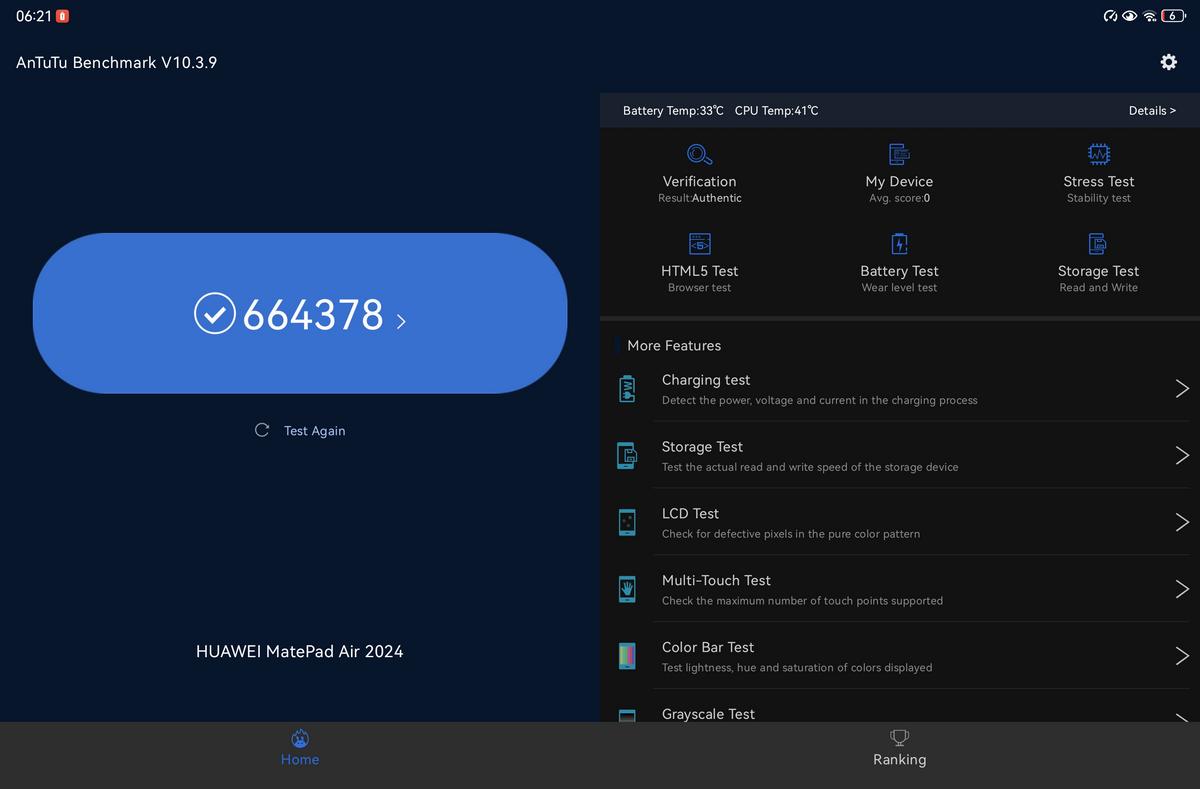1200x789 pixels.
Task: Select Color Bar Test title
Action: coord(708,647)
